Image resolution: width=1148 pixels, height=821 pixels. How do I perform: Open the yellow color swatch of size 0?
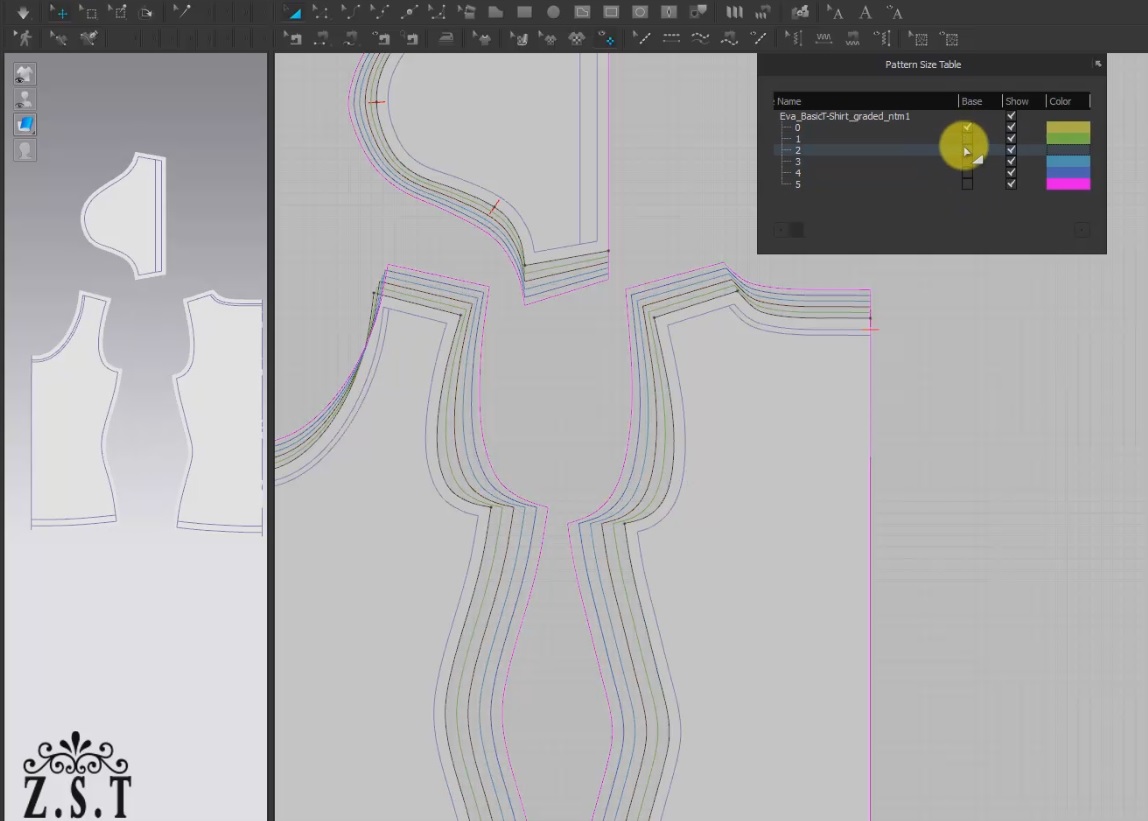(1068, 127)
